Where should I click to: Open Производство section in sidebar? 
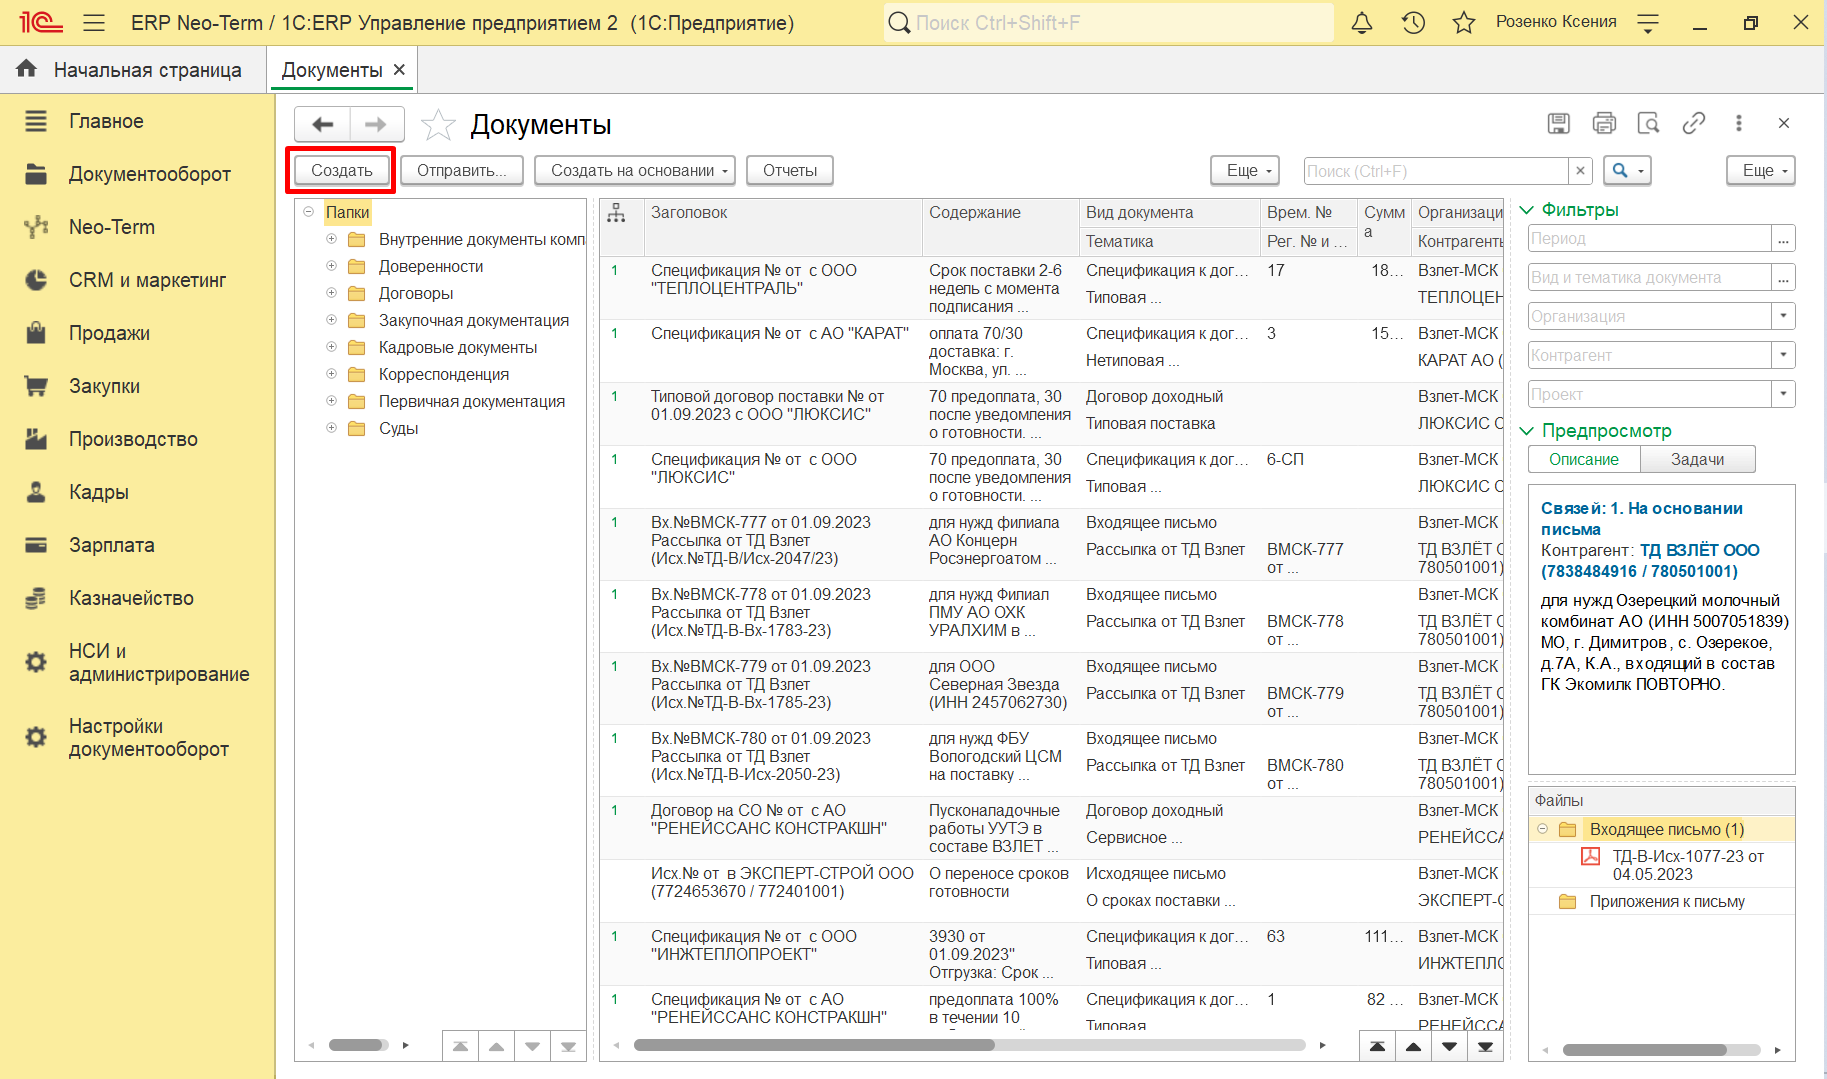point(133,439)
